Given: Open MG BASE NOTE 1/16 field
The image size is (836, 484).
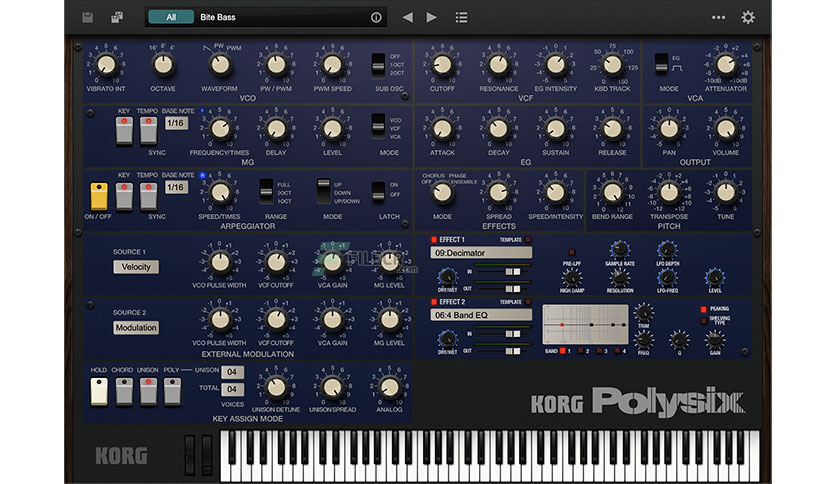Looking at the screenshot, I should pos(176,123).
